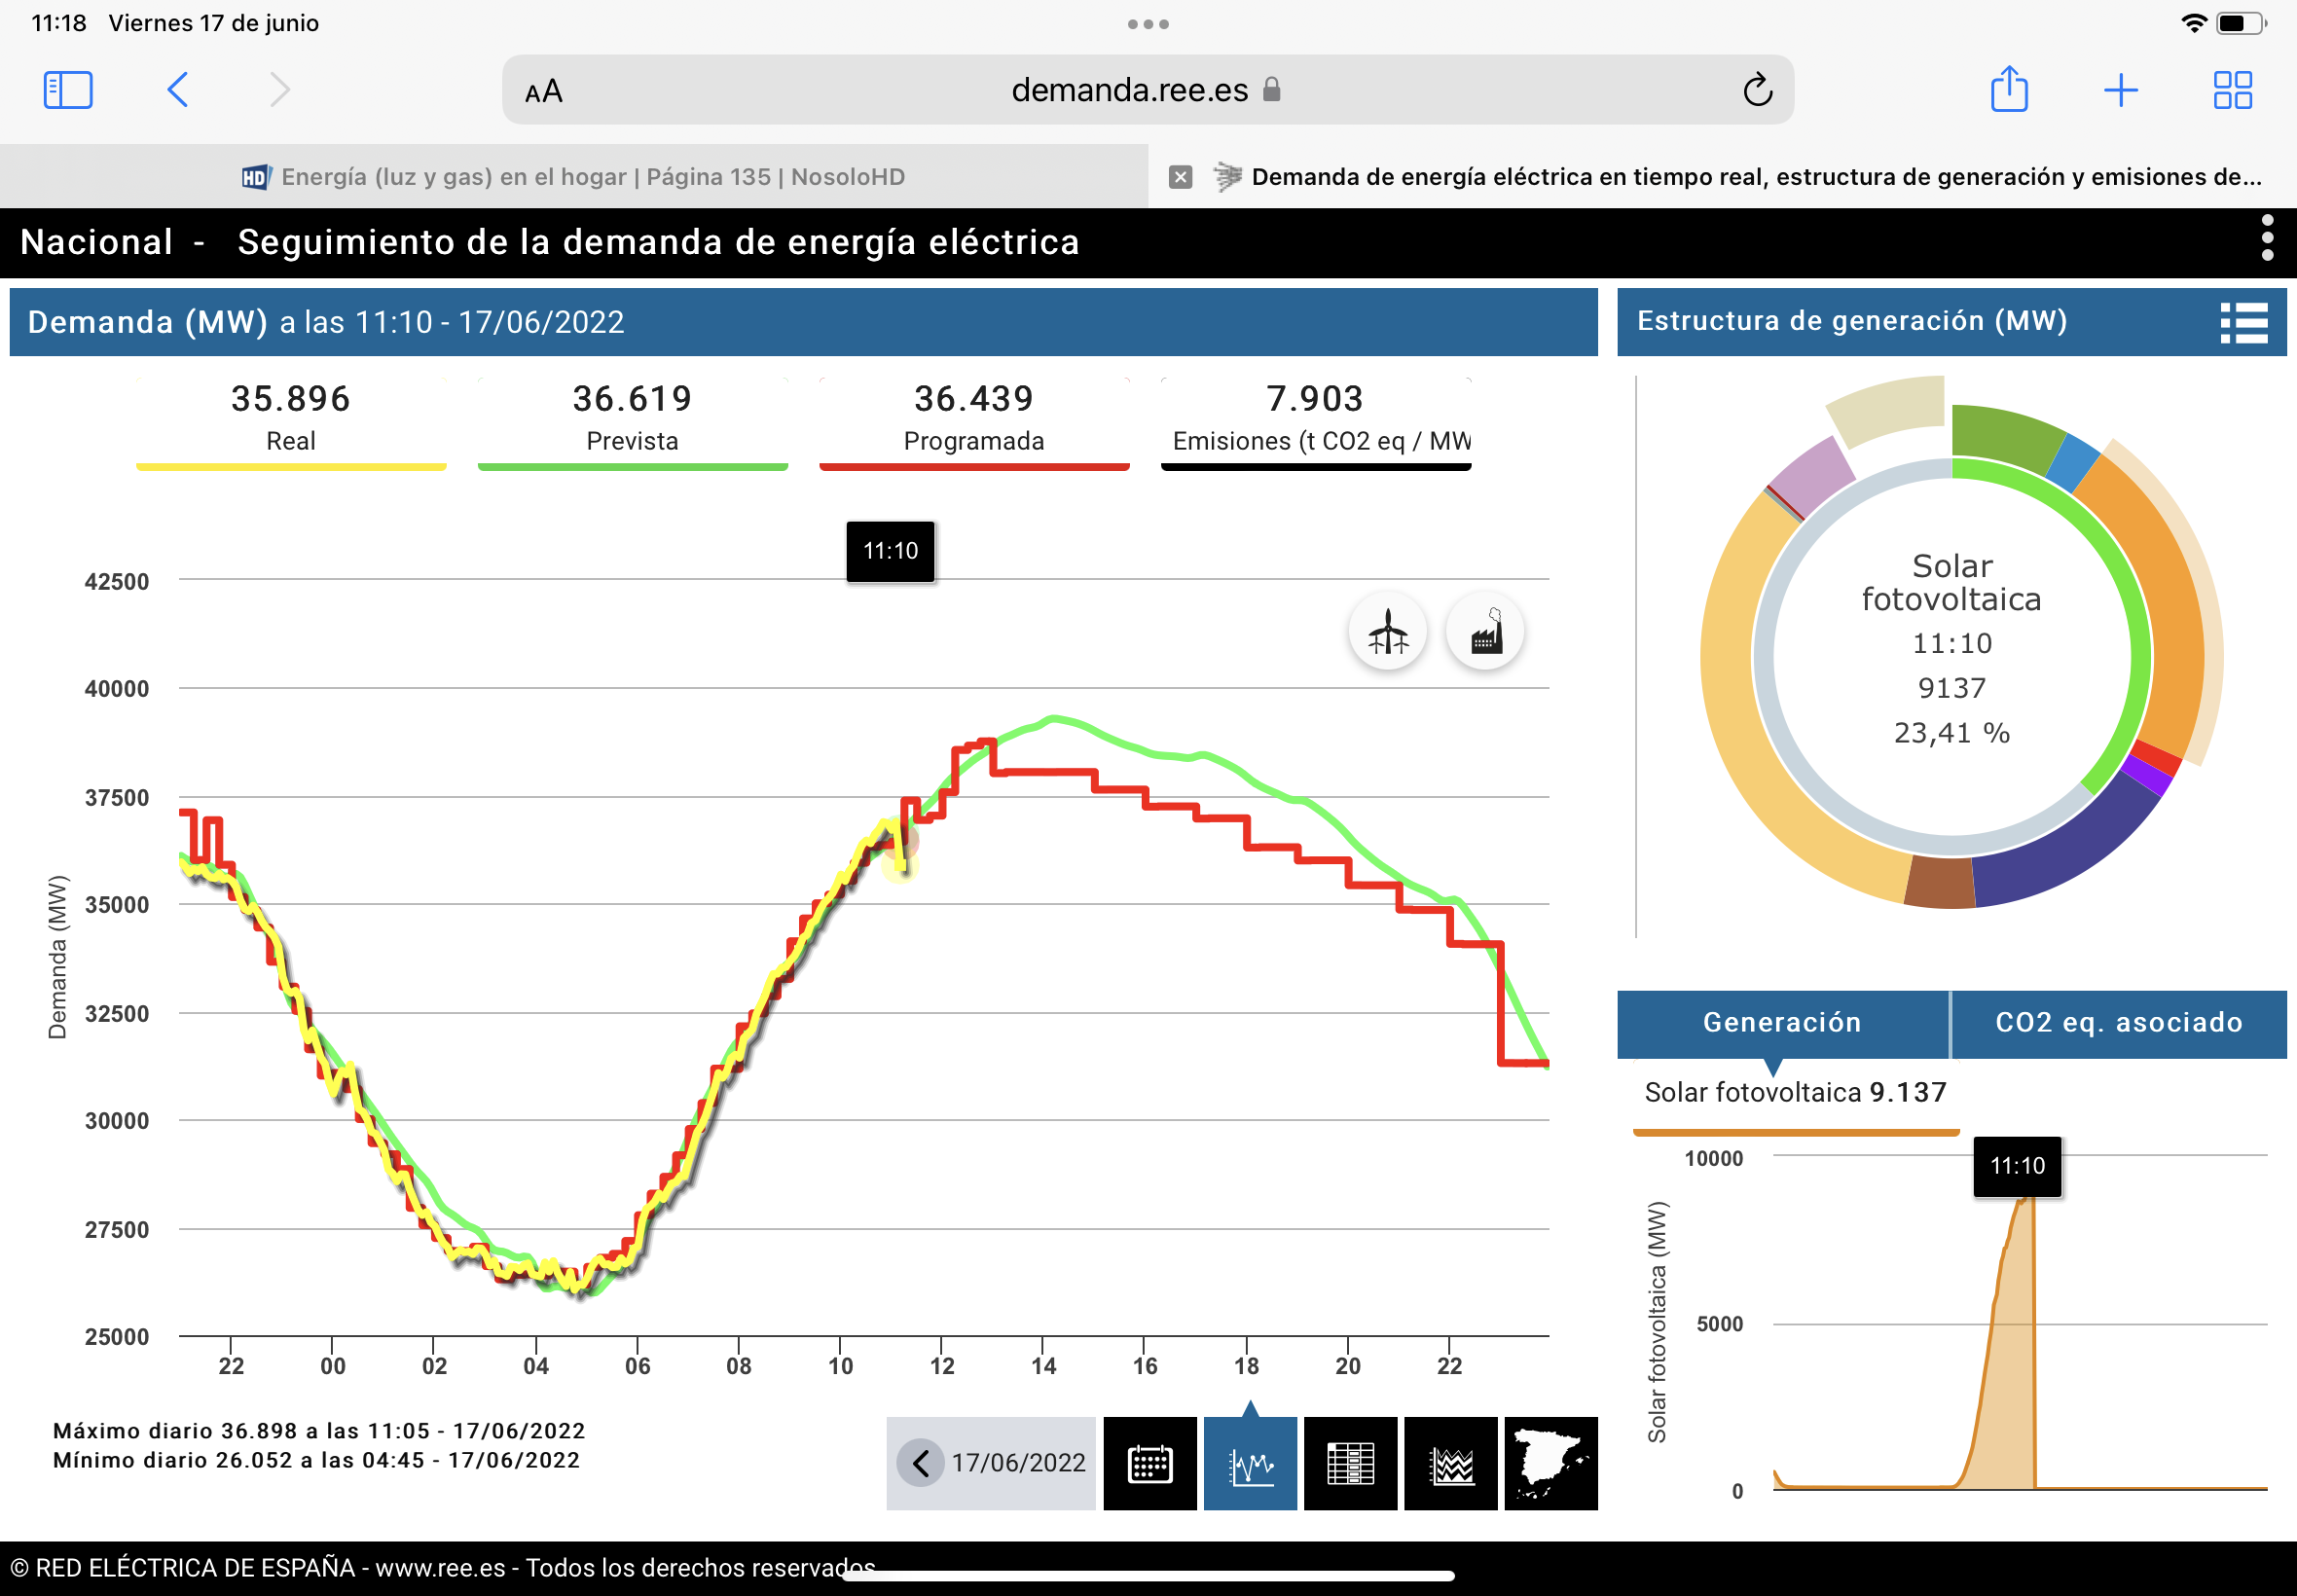Reload the page with the refresh icon
The width and height of the screenshot is (2297, 1596).
tap(1757, 90)
